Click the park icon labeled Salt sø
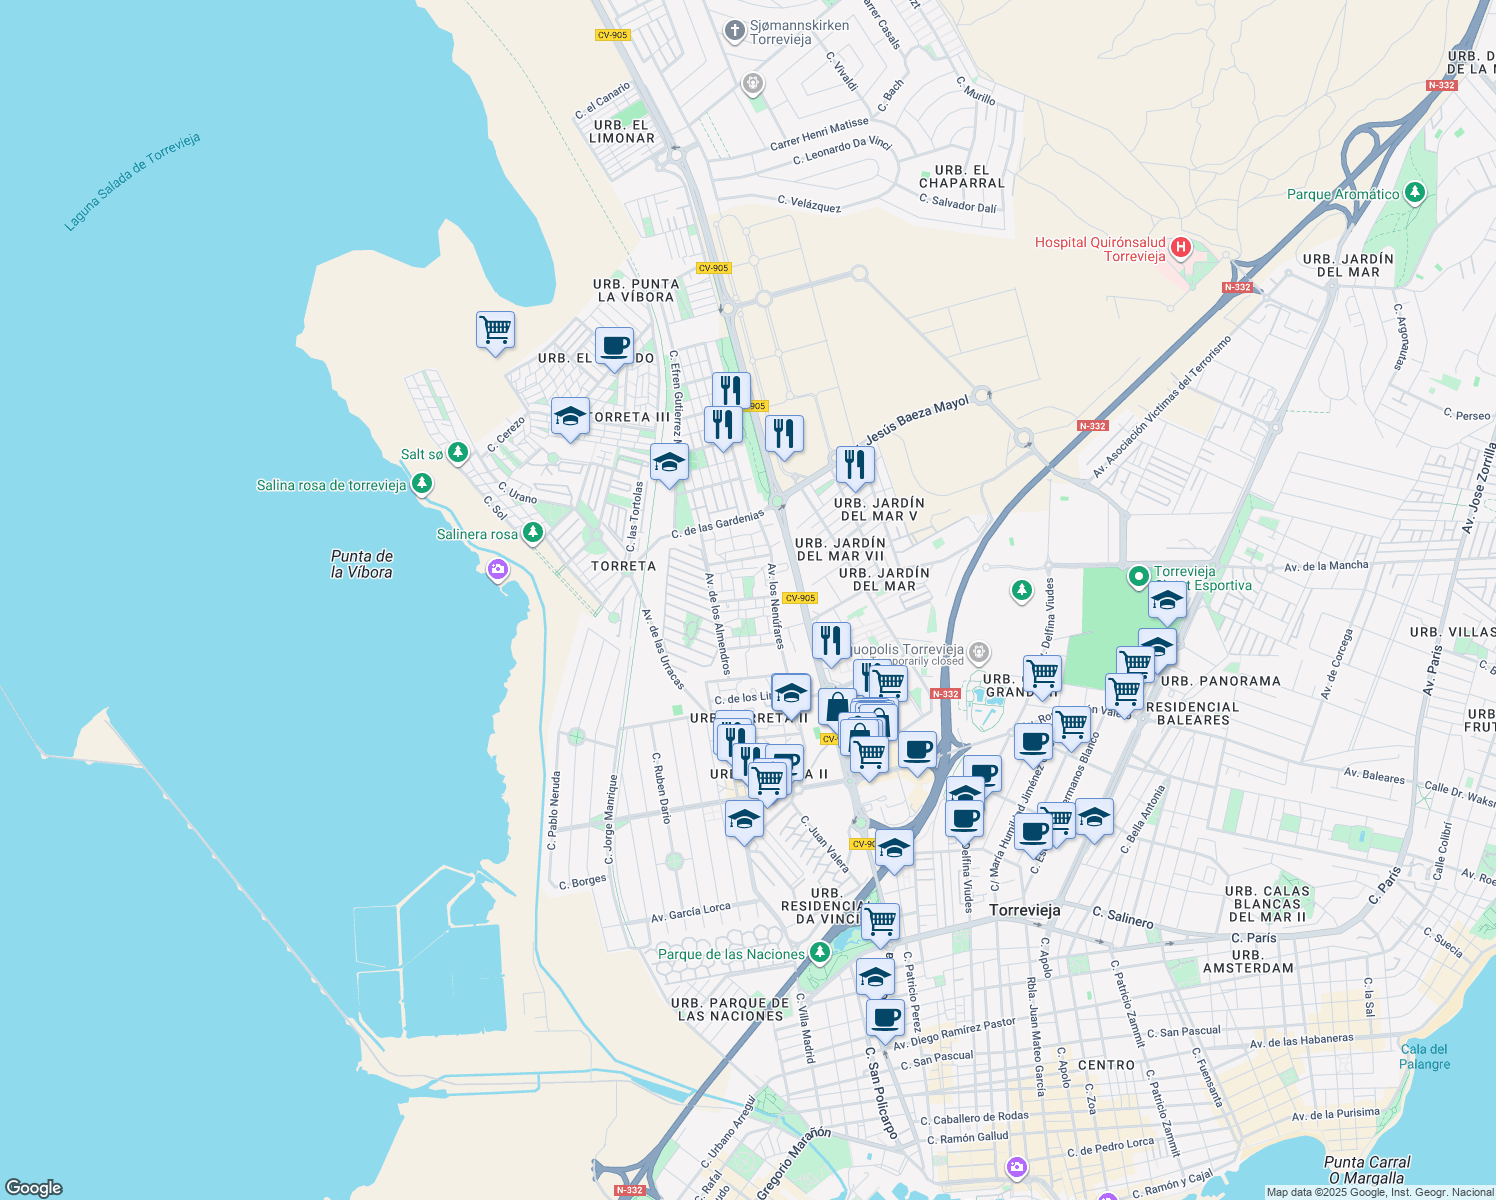The image size is (1496, 1200). click(456, 451)
